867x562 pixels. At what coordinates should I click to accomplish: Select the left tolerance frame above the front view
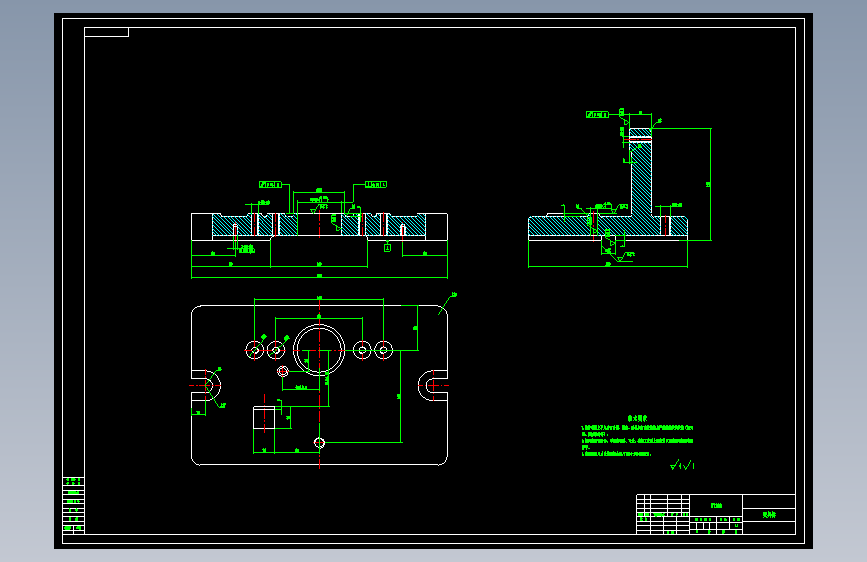tap(270, 184)
